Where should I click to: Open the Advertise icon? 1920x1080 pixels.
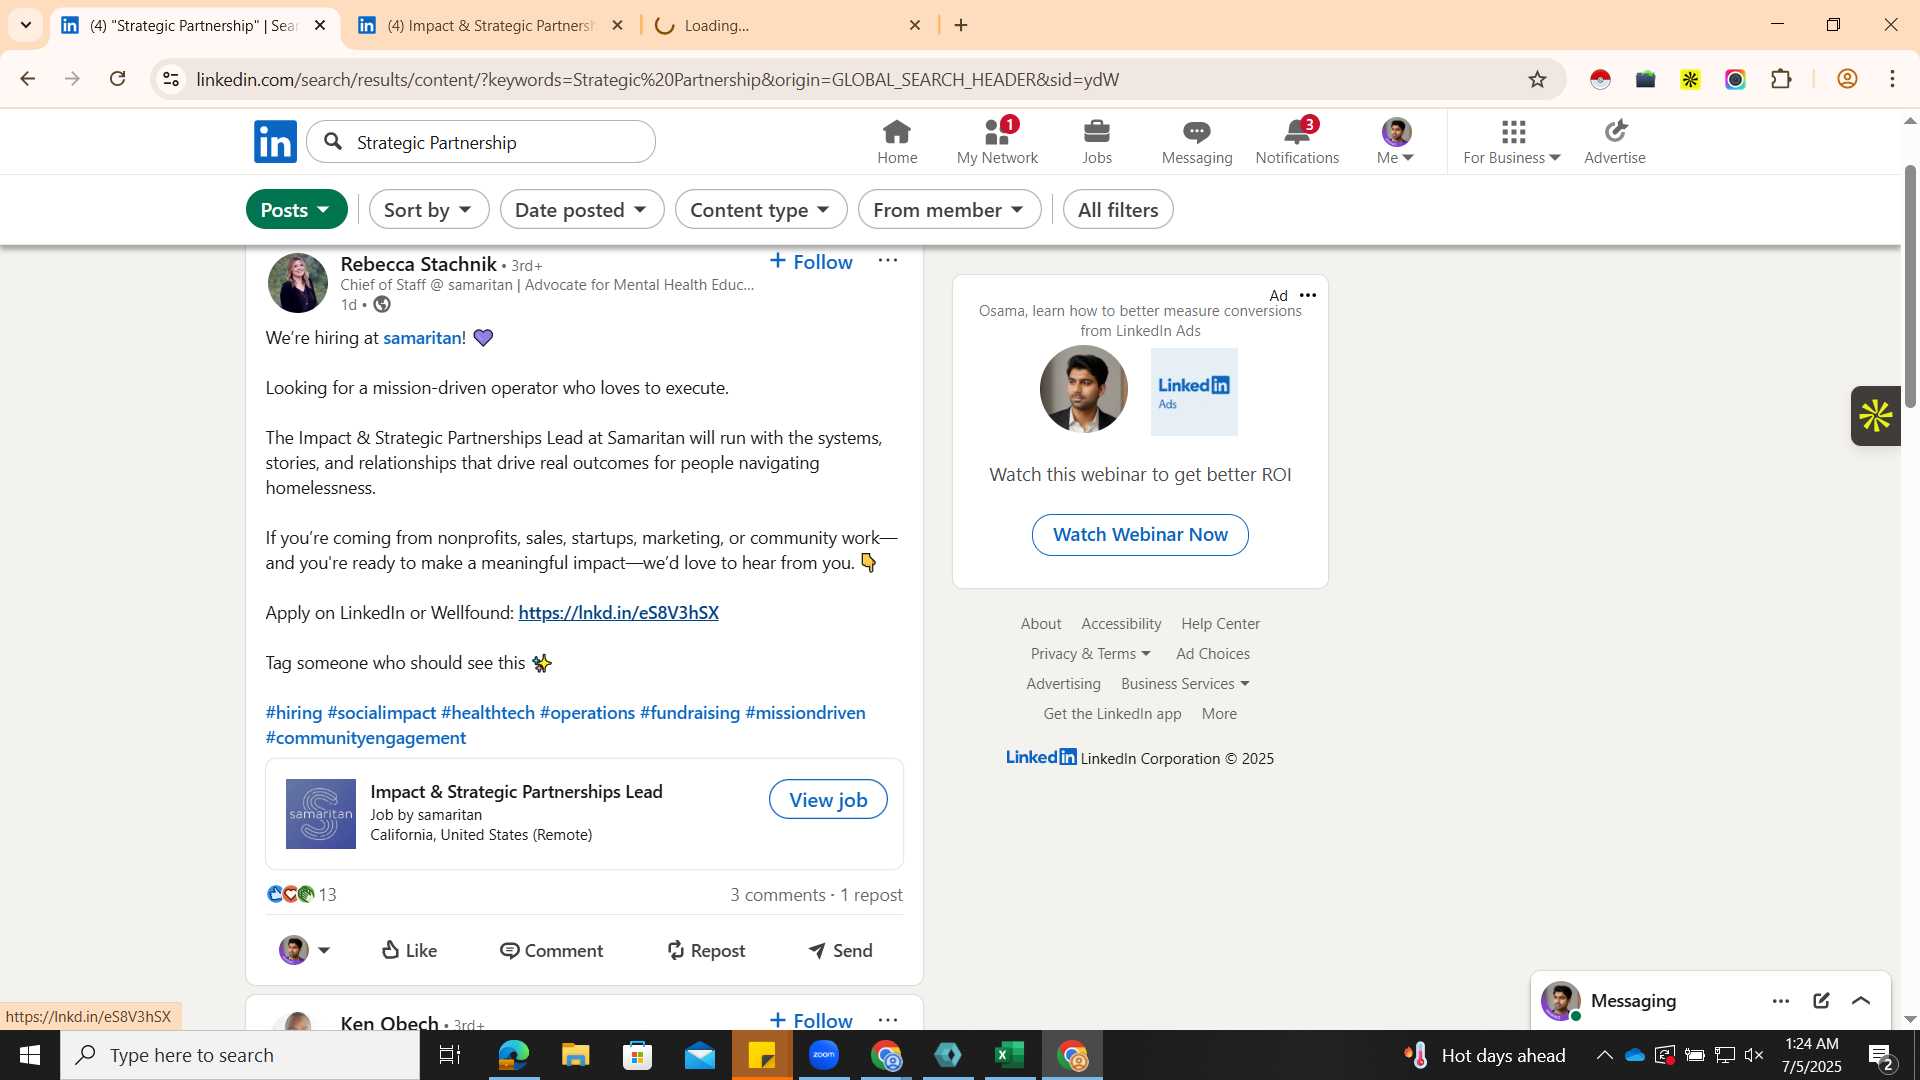coord(1615,142)
